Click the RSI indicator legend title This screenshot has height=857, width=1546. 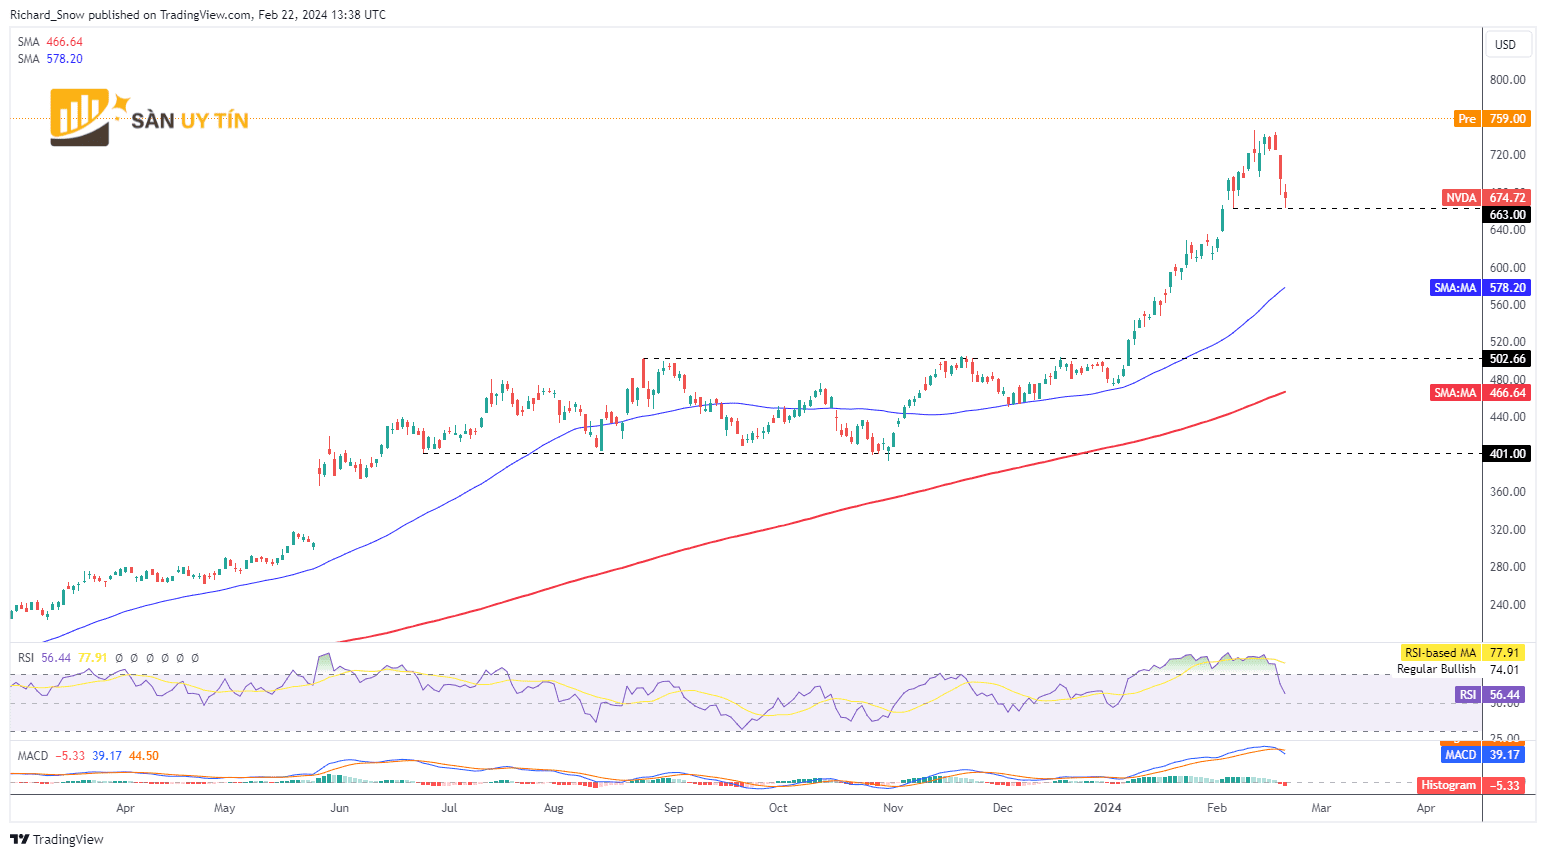pos(26,658)
